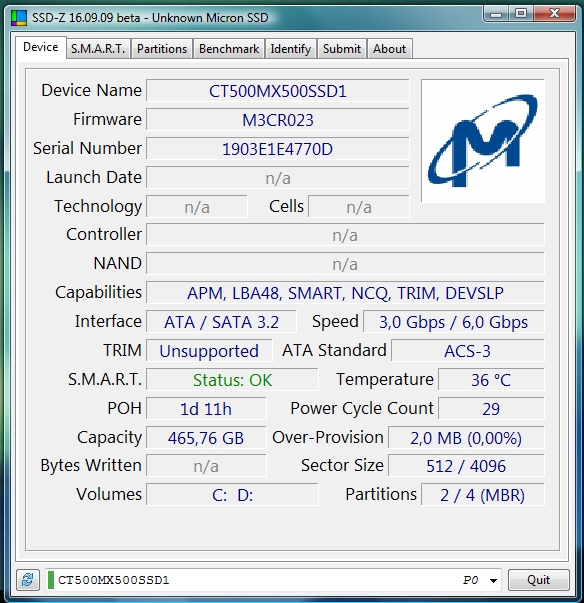Click the Power Cycle Count value 29
Screen dimensions: 584x603
coord(491,408)
